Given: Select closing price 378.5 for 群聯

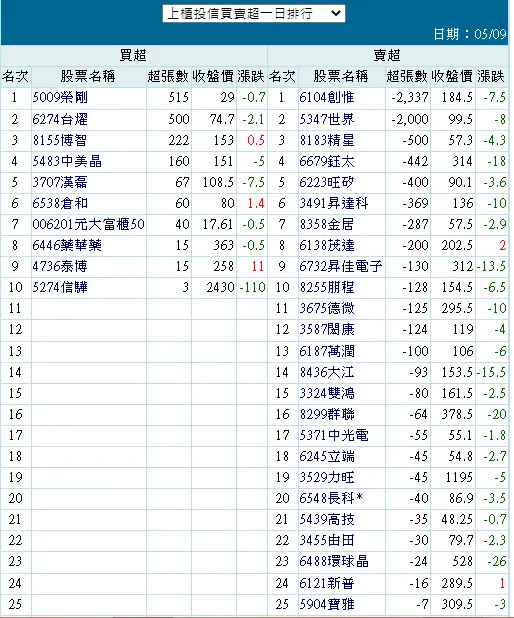Looking at the screenshot, I should (457, 414).
